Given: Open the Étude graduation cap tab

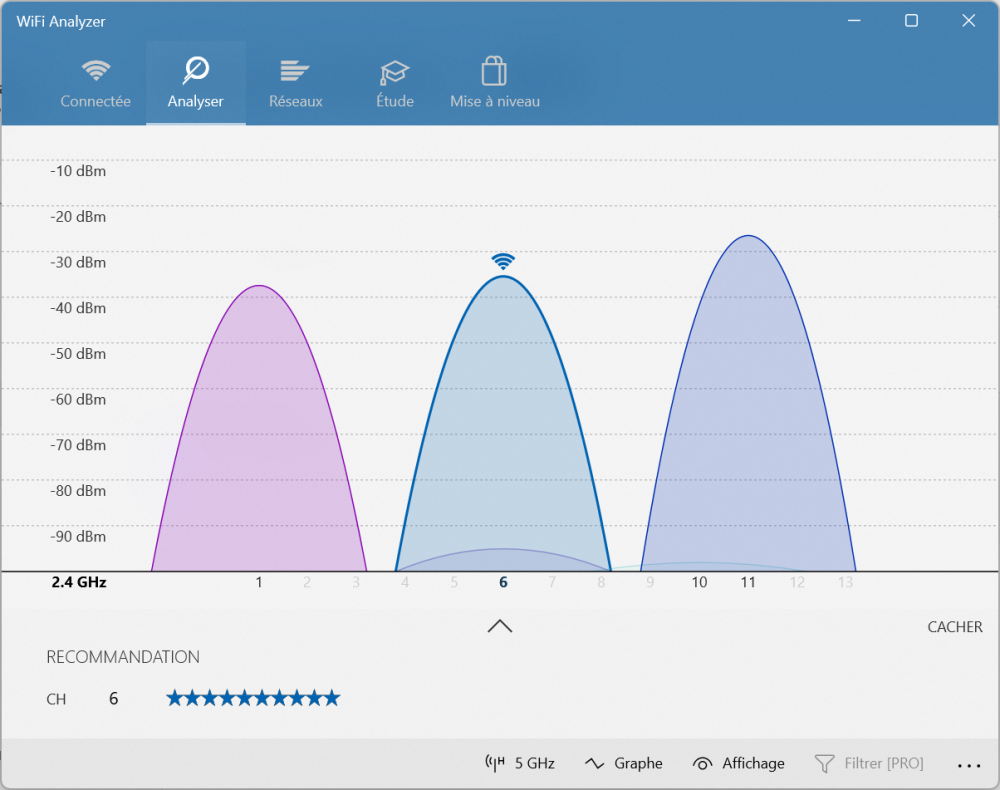Looking at the screenshot, I should tap(394, 82).
